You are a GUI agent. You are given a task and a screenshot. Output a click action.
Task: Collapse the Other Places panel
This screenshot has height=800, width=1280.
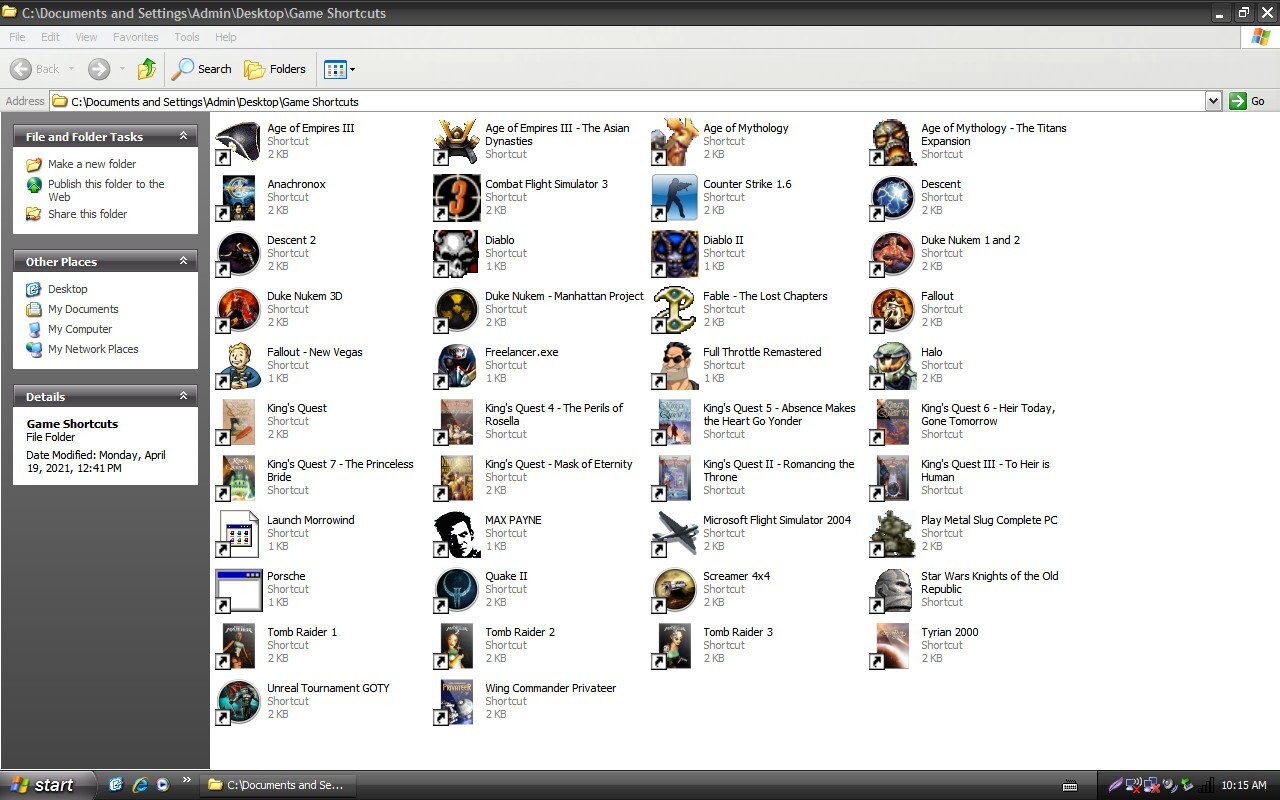click(x=183, y=261)
